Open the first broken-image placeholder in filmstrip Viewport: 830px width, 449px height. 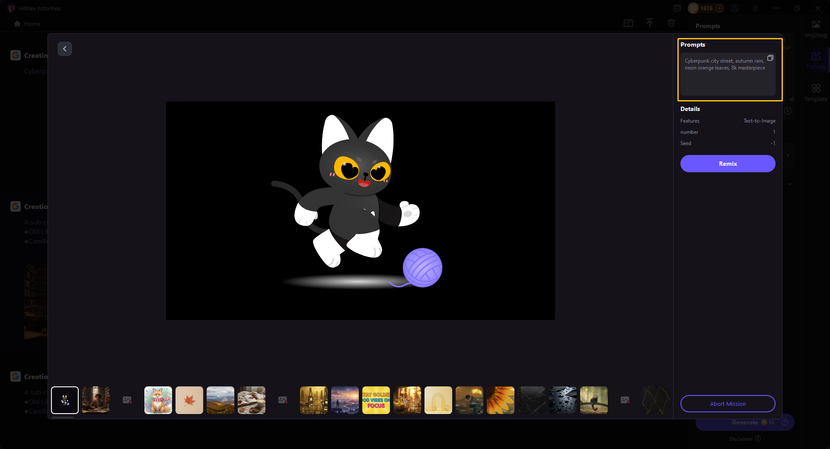coord(127,400)
